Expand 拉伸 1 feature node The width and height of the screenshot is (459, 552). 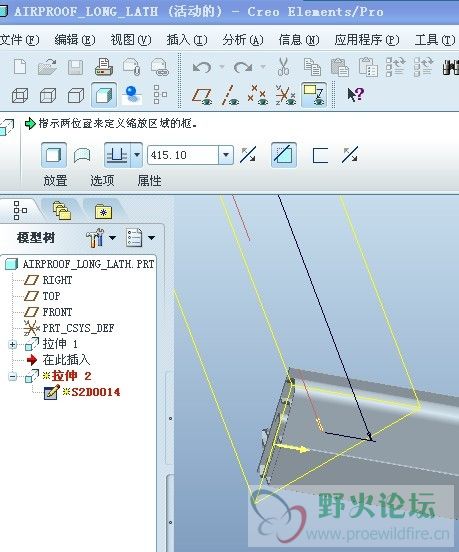(x=13, y=344)
